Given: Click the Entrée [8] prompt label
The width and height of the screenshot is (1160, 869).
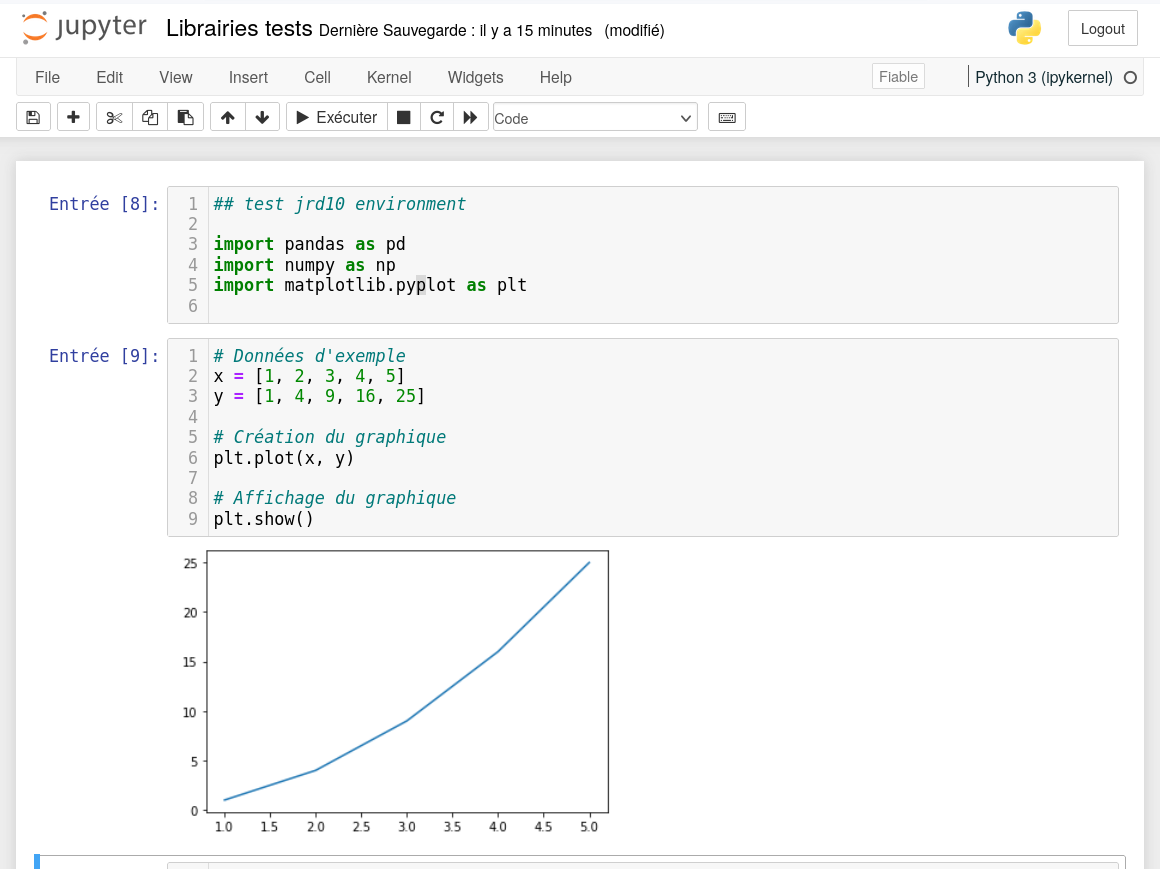Looking at the screenshot, I should click(104, 204).
